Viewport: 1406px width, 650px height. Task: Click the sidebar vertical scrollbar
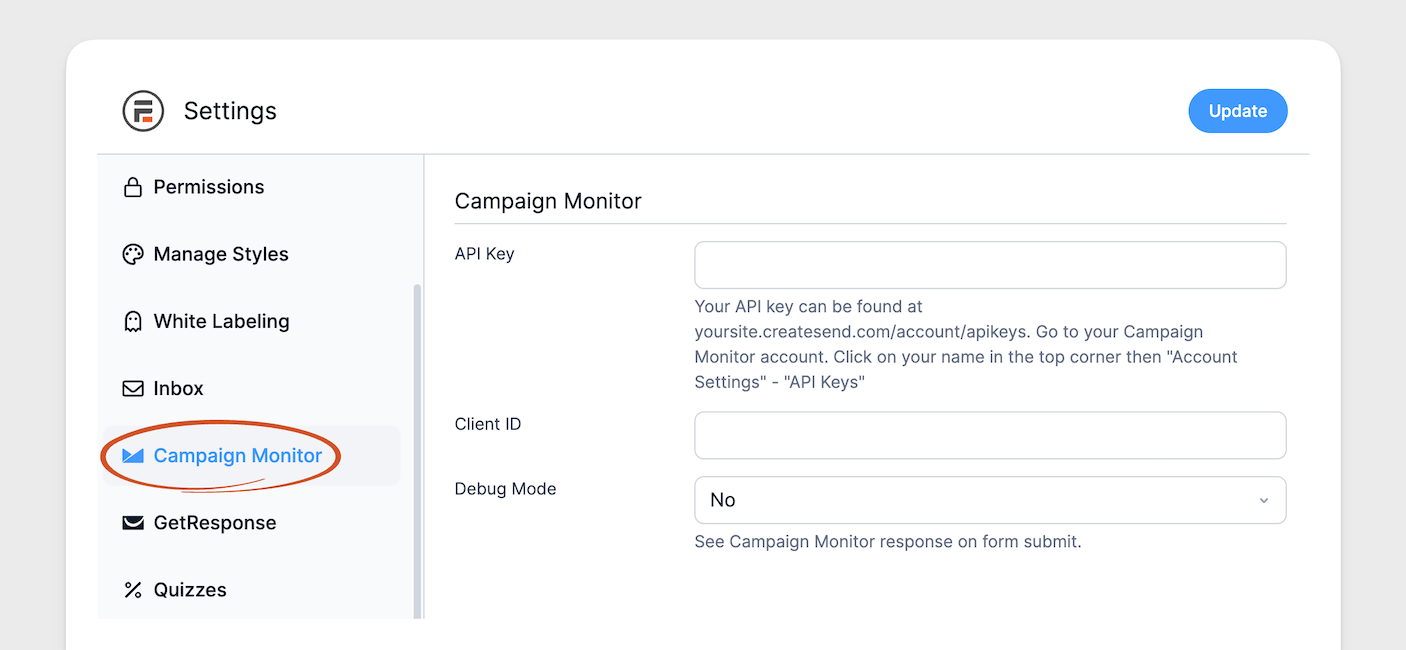417,450
